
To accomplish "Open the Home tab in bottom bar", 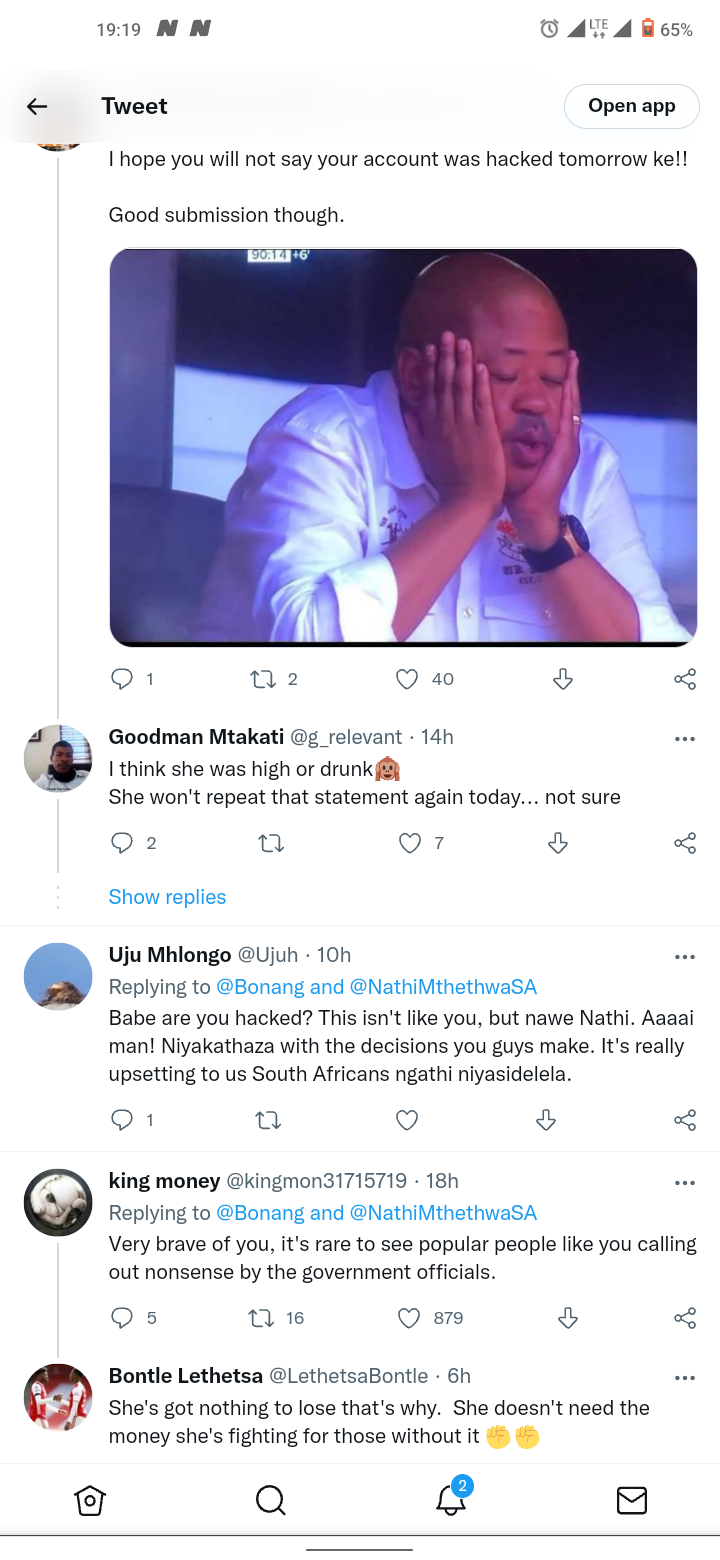I will pos(90,1500).
